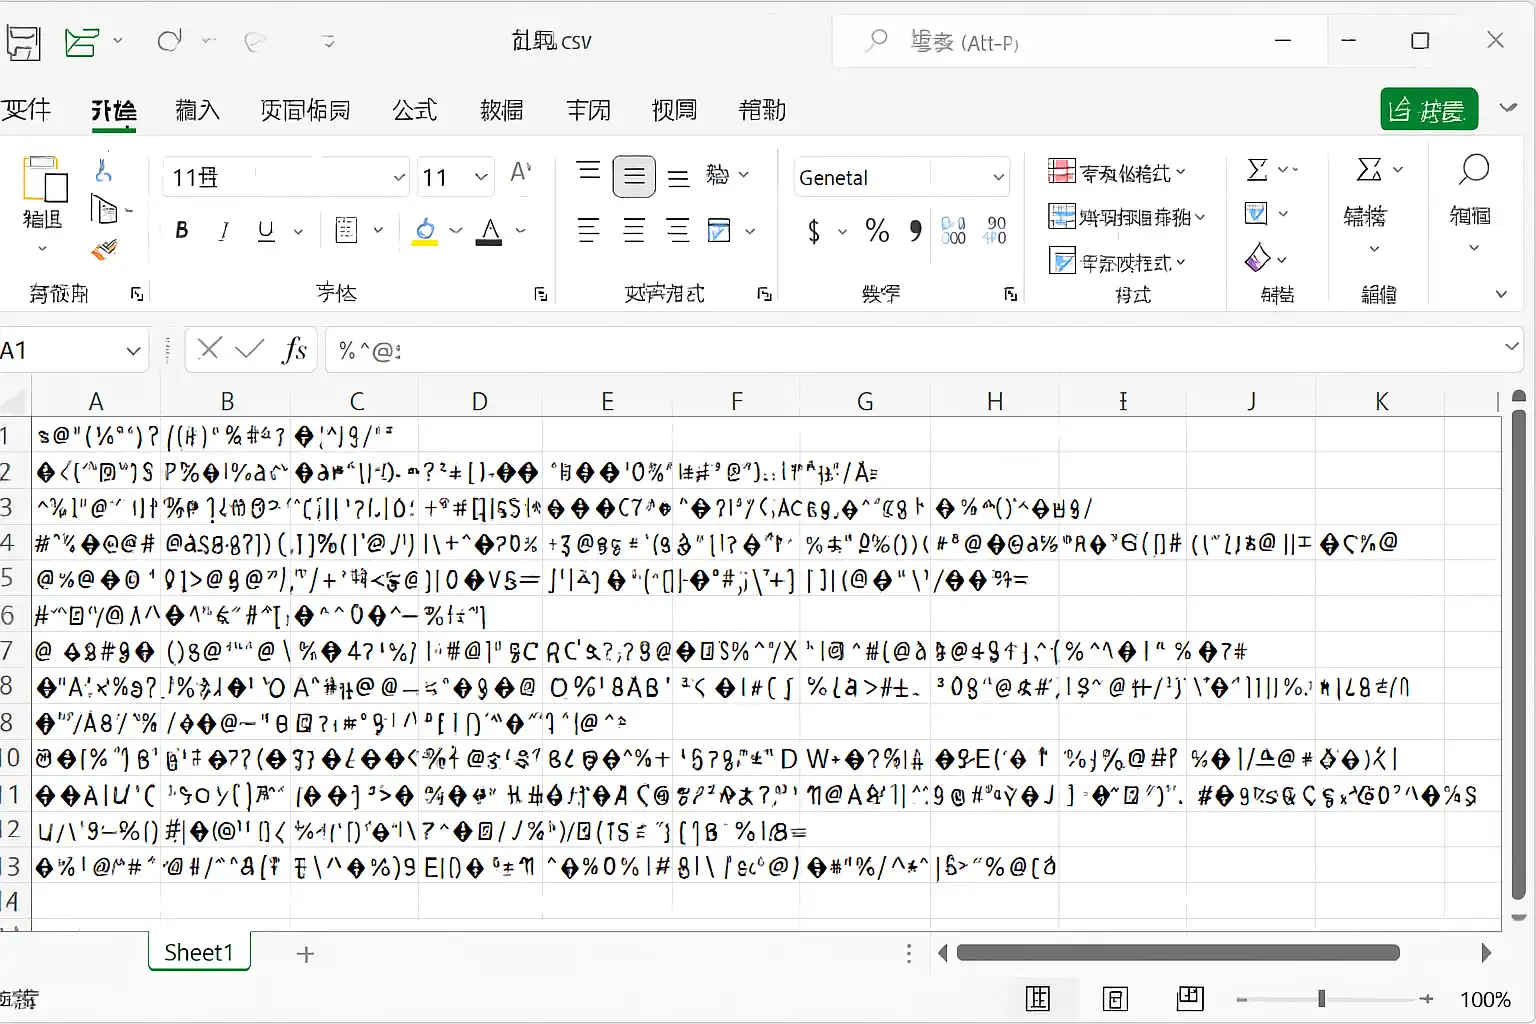Click the Save icon in title bar
This screenshot has height=1024, width=1536.
pos(22,42)
